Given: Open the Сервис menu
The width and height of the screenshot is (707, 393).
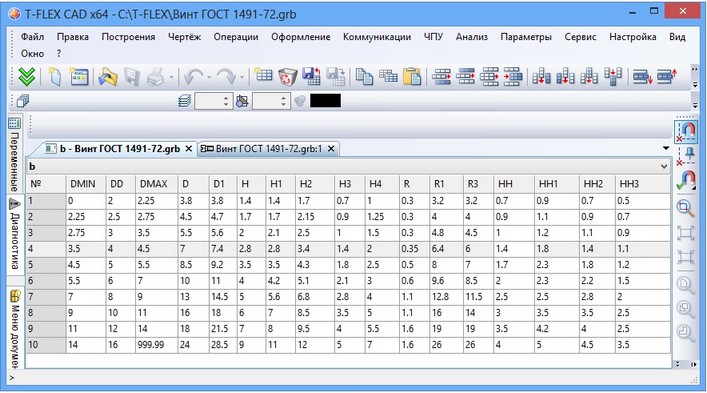Looking at the screenshot, I should (x=580, y=37).
